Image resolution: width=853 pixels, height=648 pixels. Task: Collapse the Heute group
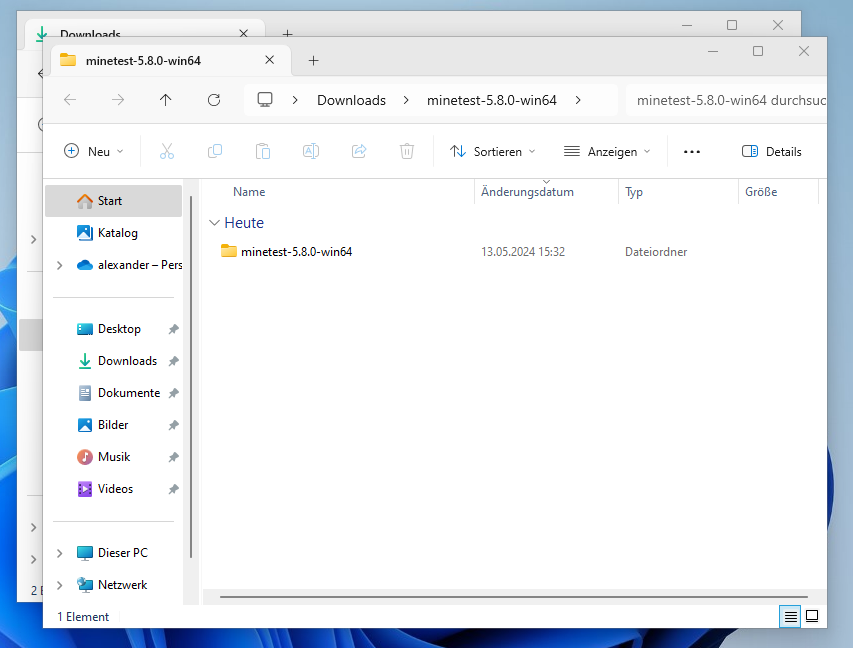click(x=214, y=223)
